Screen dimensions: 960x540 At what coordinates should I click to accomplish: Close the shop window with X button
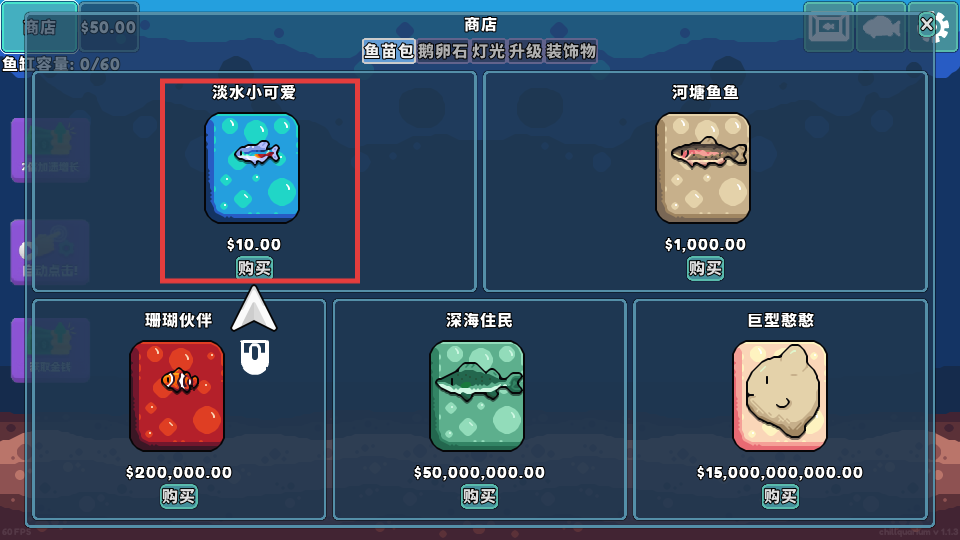tap(926, 24)
